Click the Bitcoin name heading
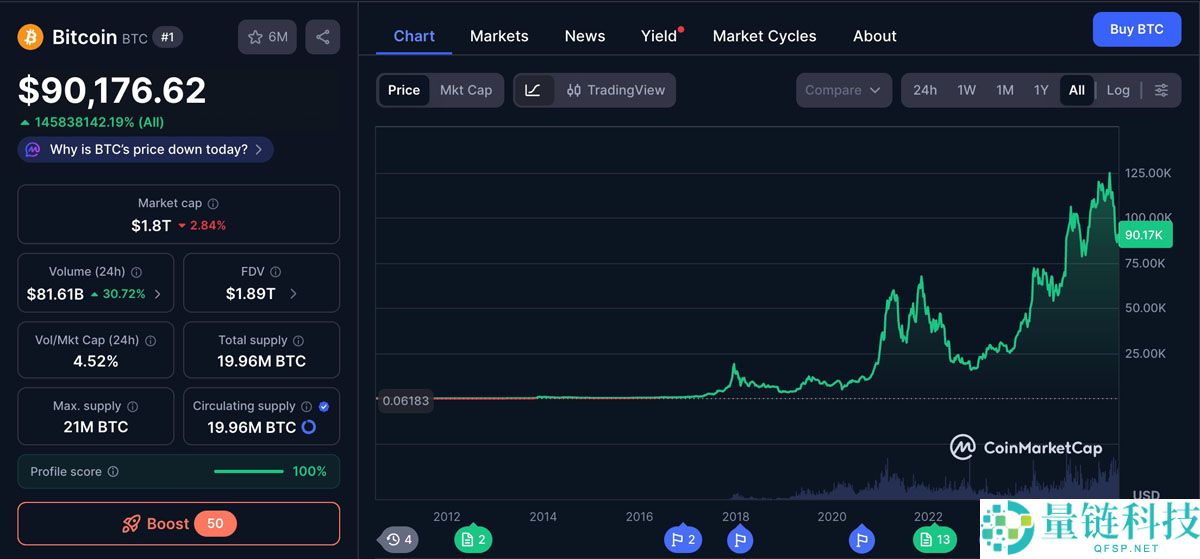This screenshot has height=559, width=1200. [x=84, y=37]
